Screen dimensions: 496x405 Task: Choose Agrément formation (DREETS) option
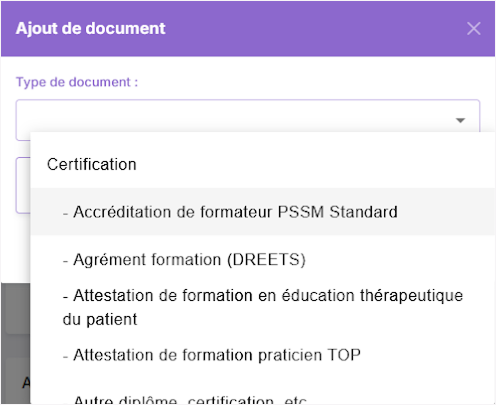(x=263, y=259)
